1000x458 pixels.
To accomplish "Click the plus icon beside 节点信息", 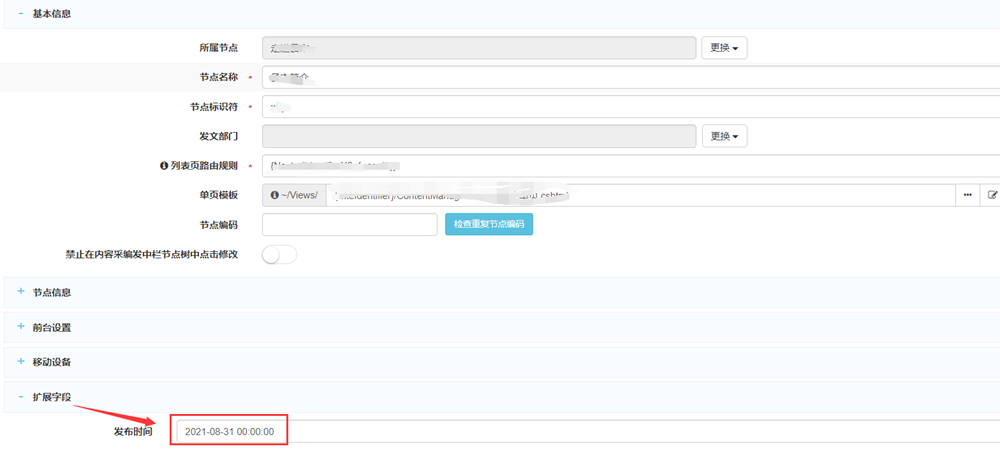I will point(20,292).
